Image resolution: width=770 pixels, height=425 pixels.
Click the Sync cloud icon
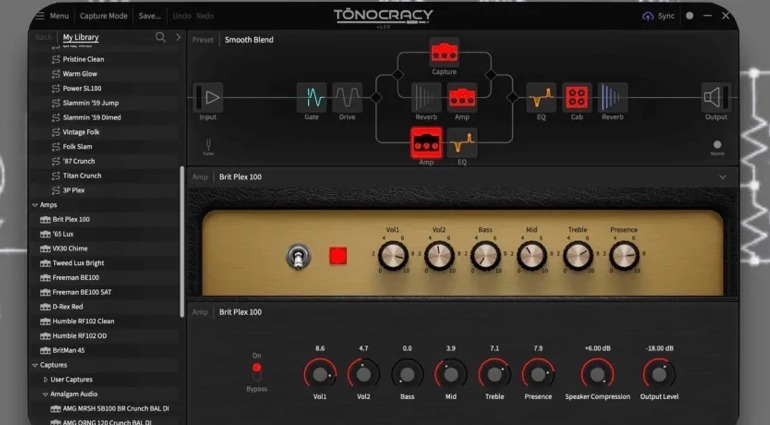point(648,16)
